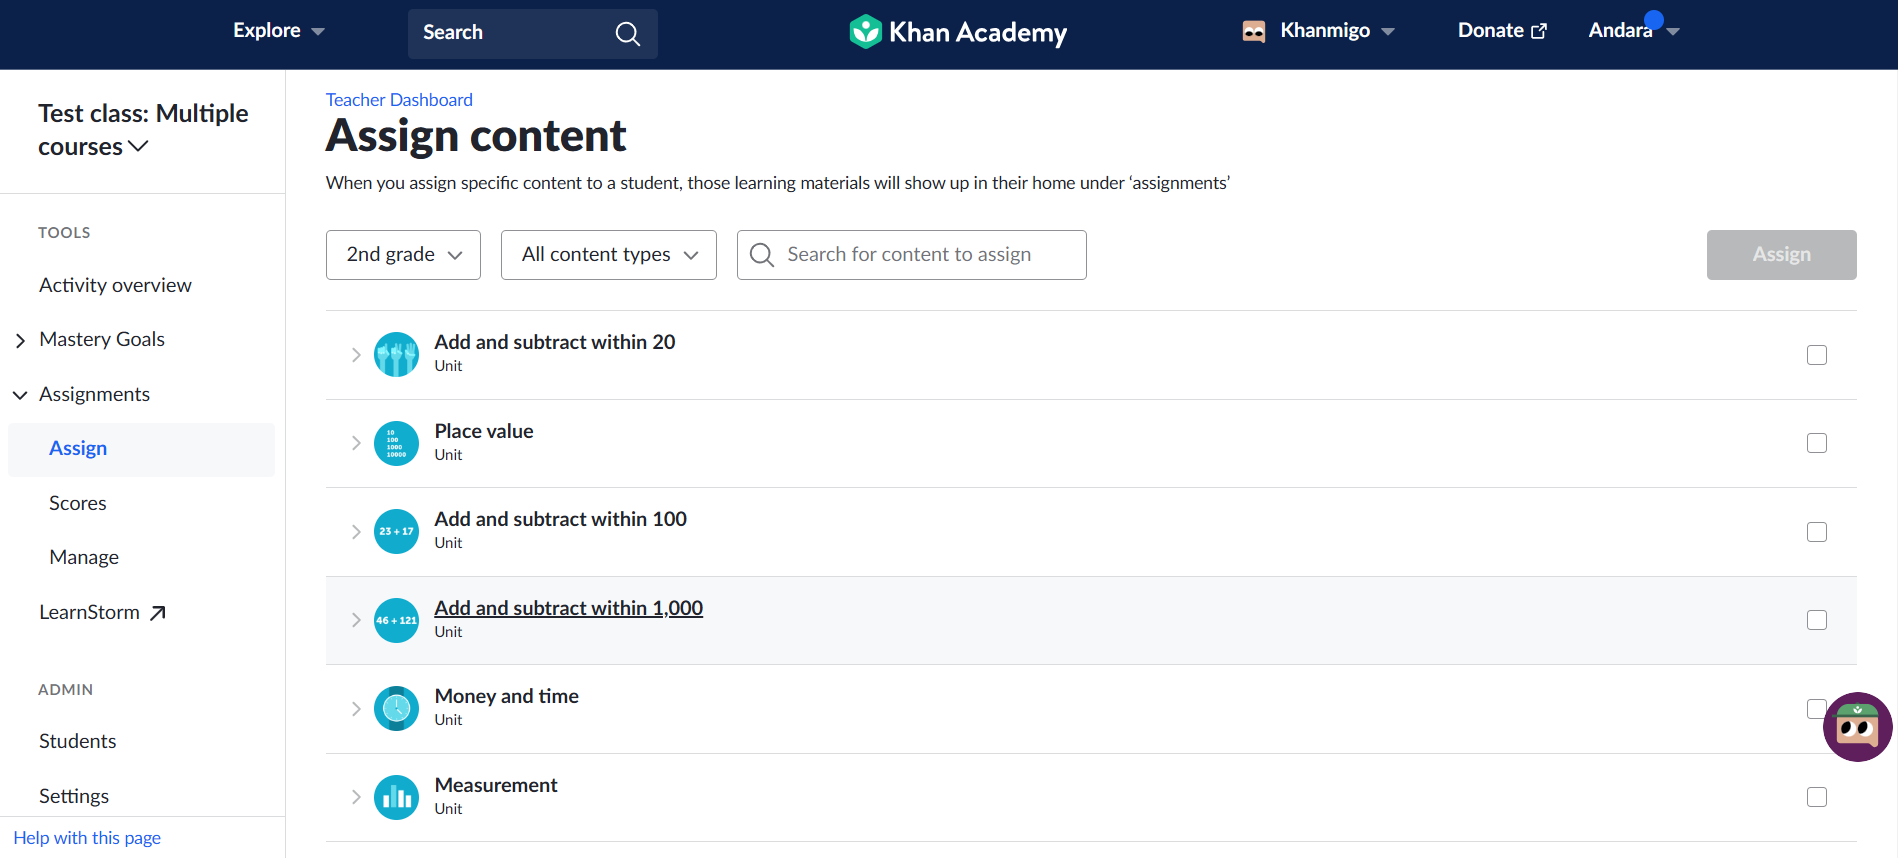Expand the Add and subtract within 20 unit
Image resolution: width=1898 pixels, height=858 pixels.
pos(356,355)
